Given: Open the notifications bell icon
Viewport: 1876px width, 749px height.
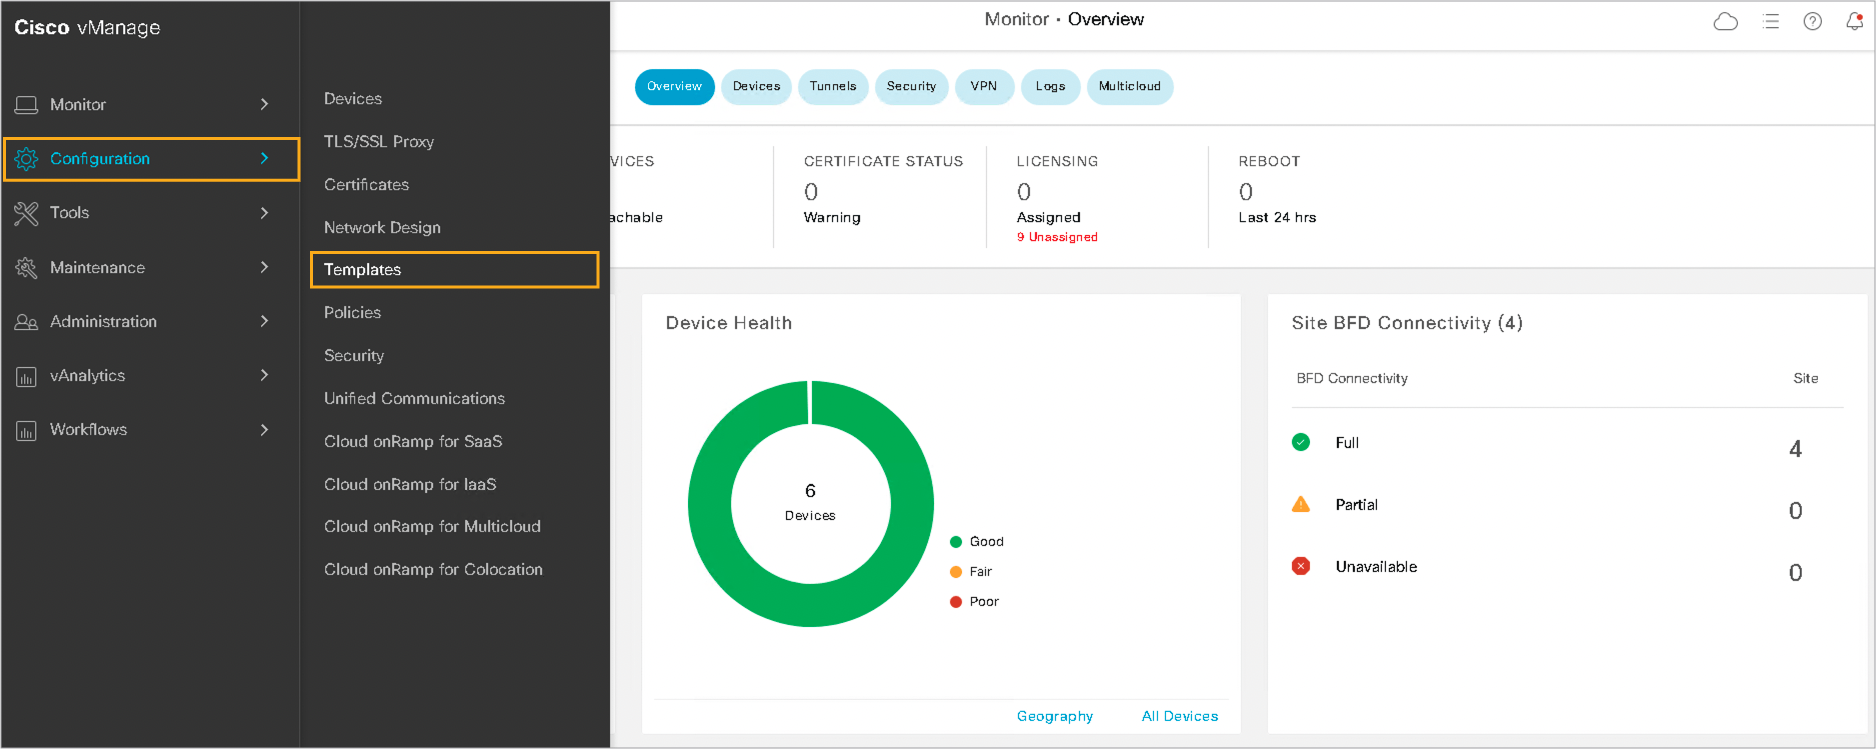Looking at the screenshot, I should pyautogui.click(x=1854, y=21).
